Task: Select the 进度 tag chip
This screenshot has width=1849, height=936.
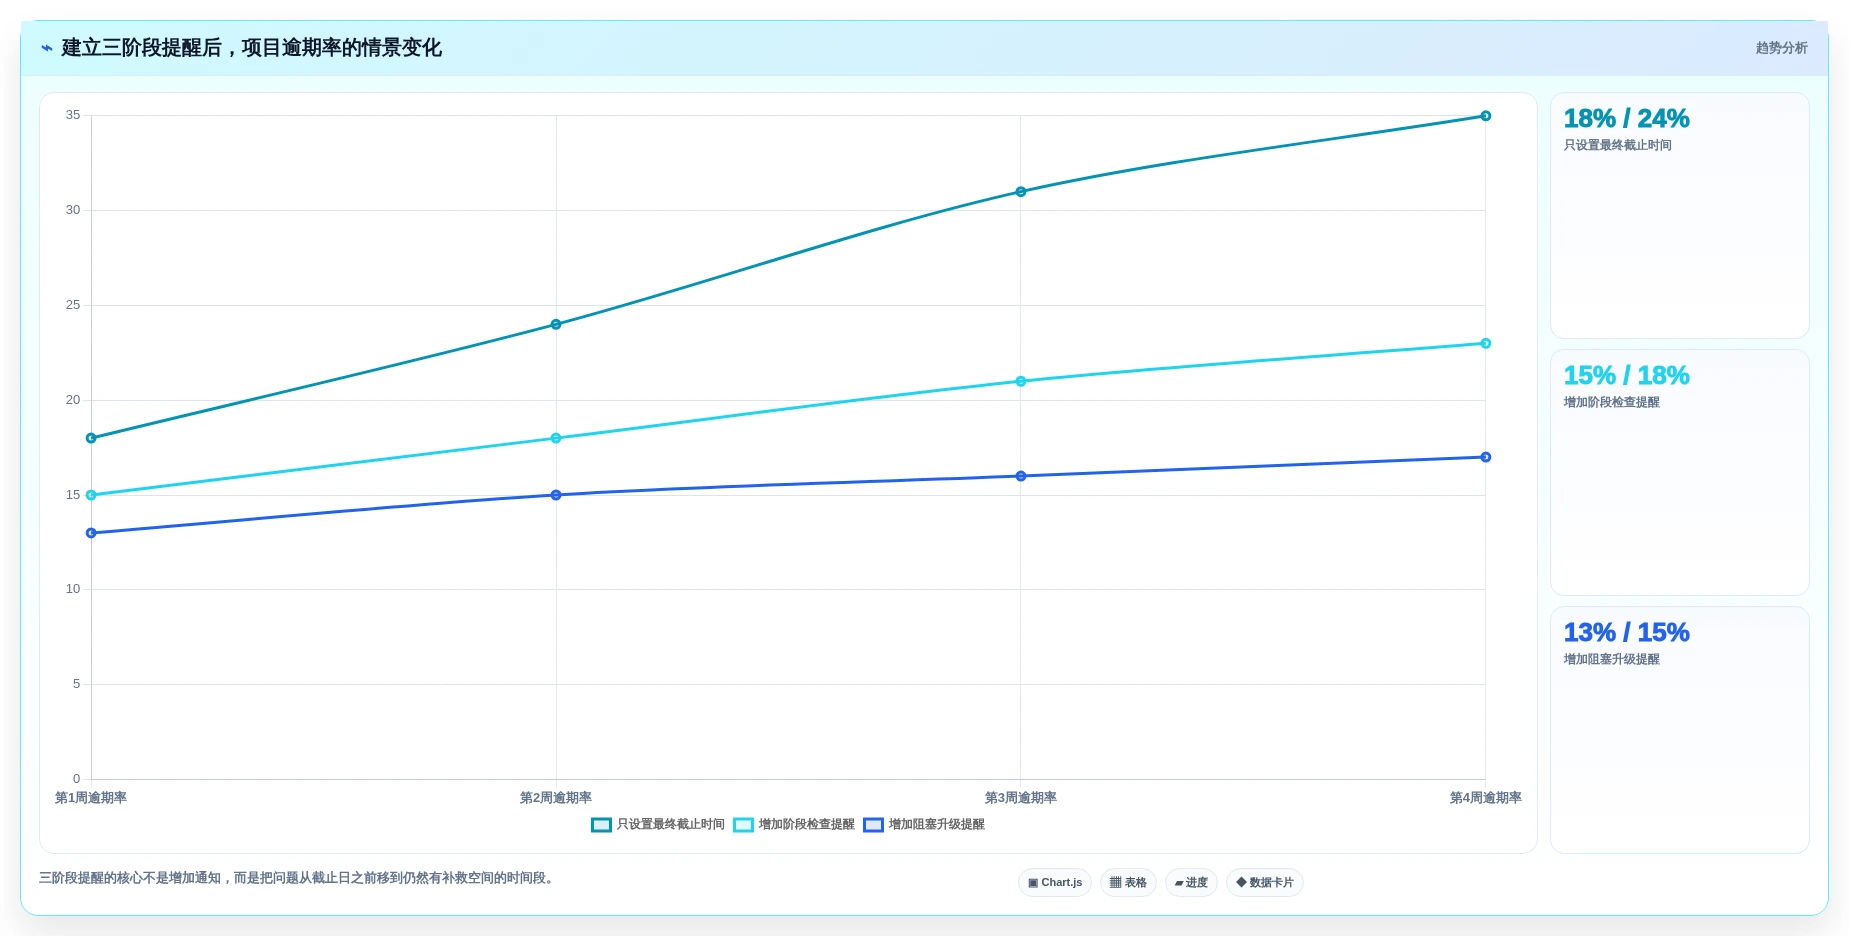Action: (x=1191, y=883)
